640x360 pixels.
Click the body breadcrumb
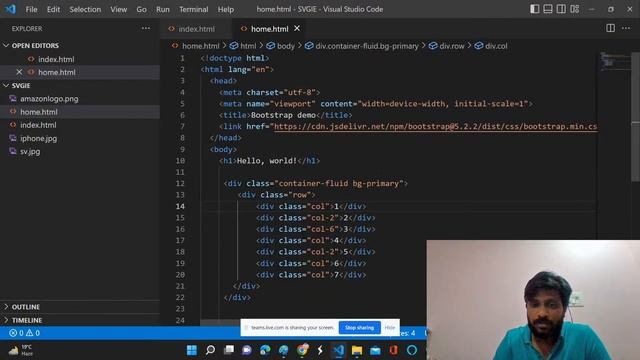pyautogui.click(x=285, y=46)
